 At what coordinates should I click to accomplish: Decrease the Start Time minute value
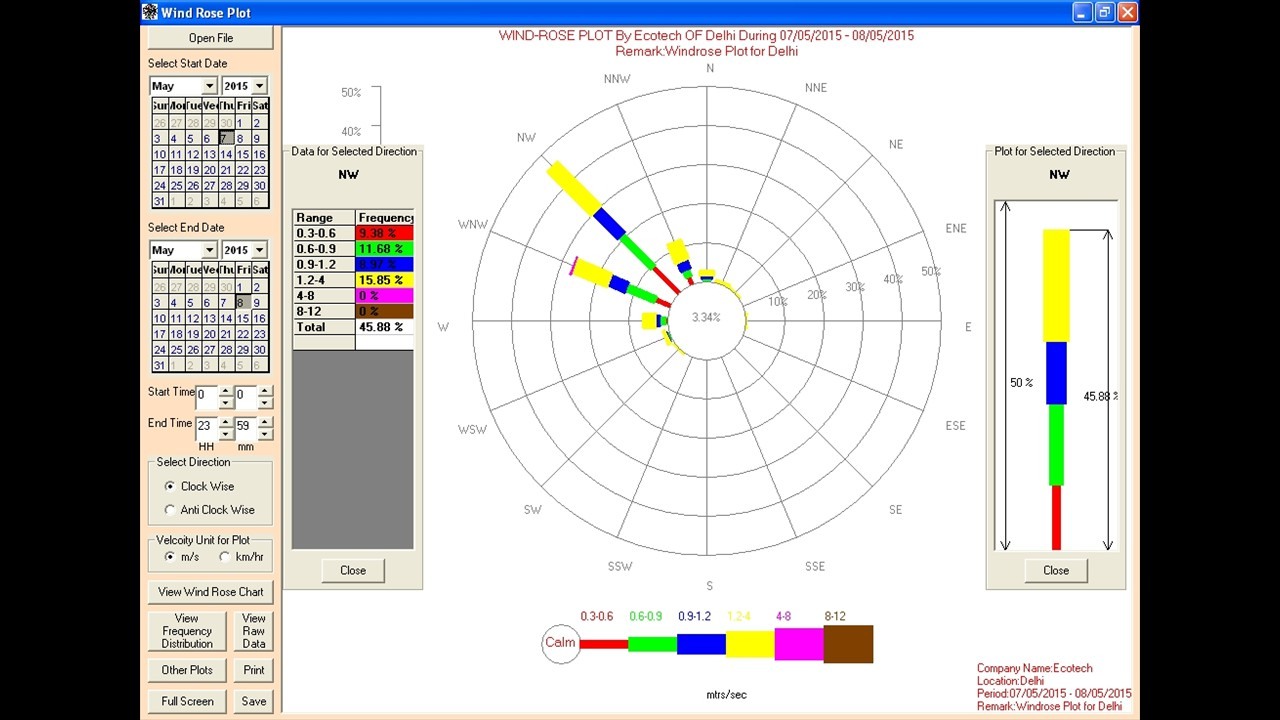(265, 402)
